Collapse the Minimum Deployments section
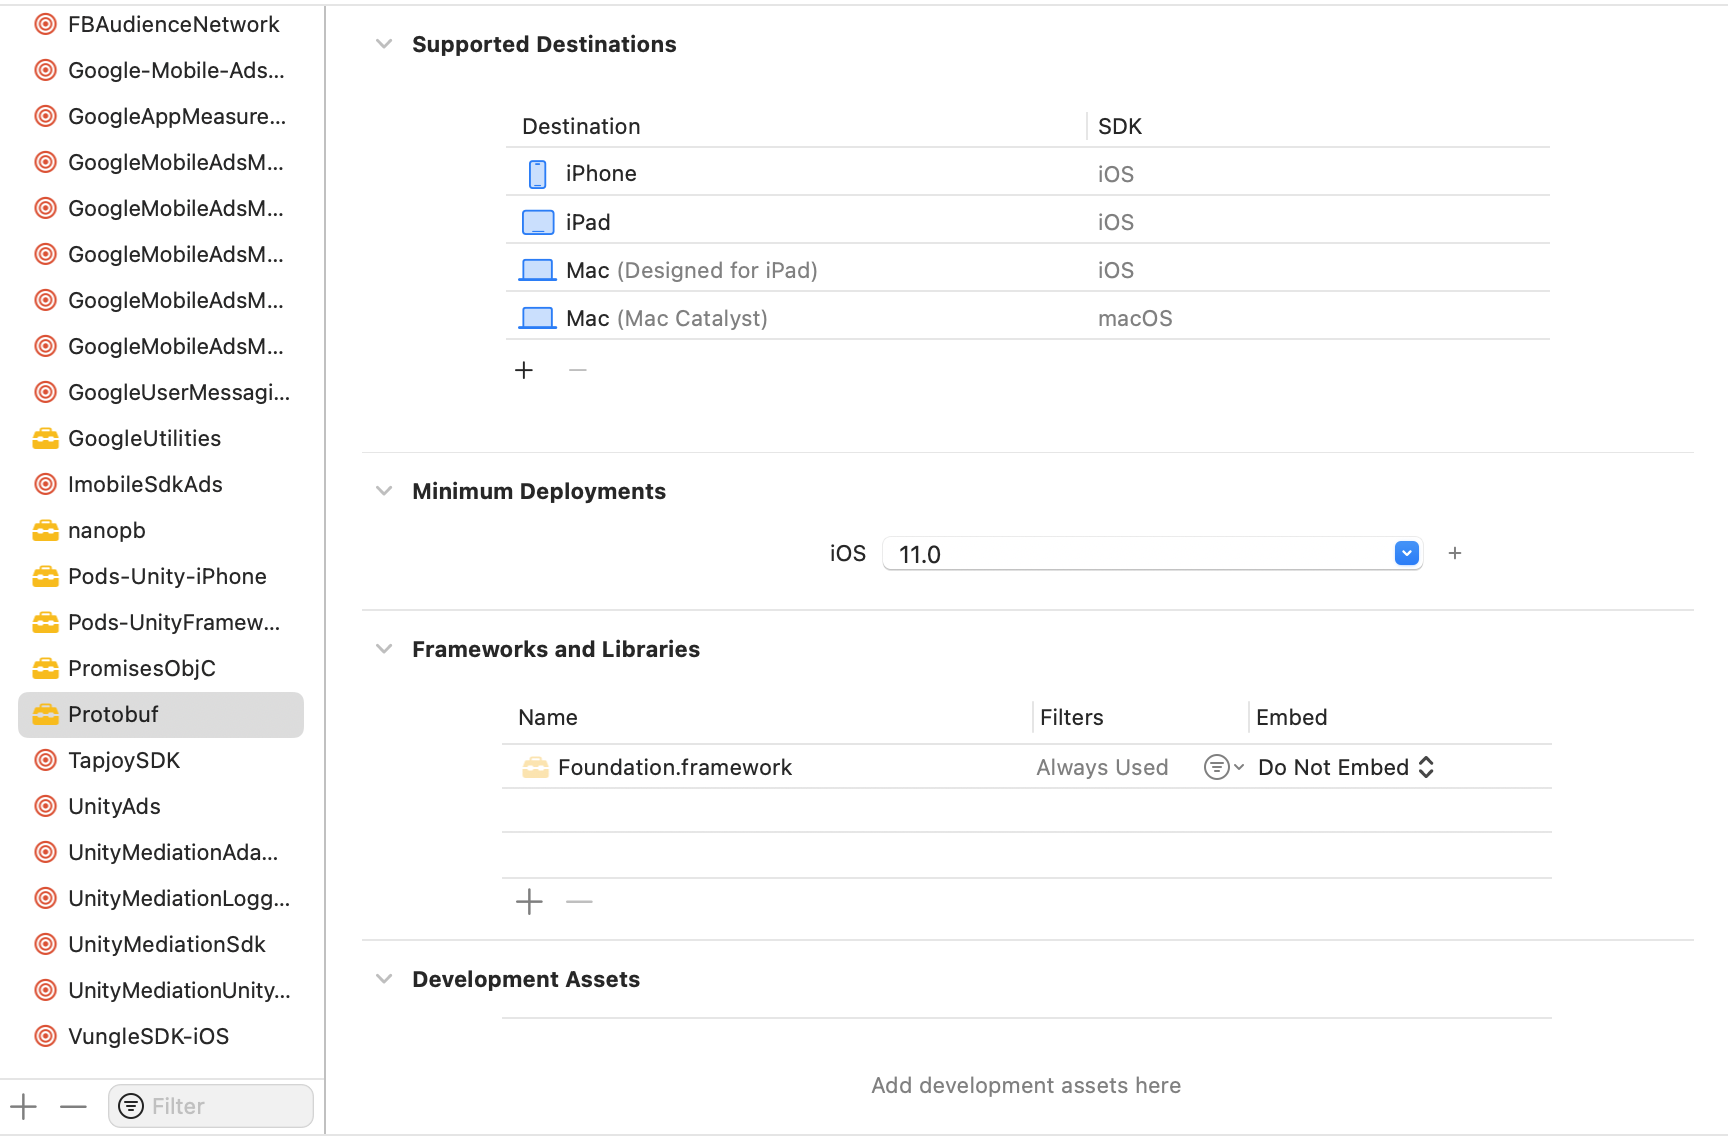 384,491
